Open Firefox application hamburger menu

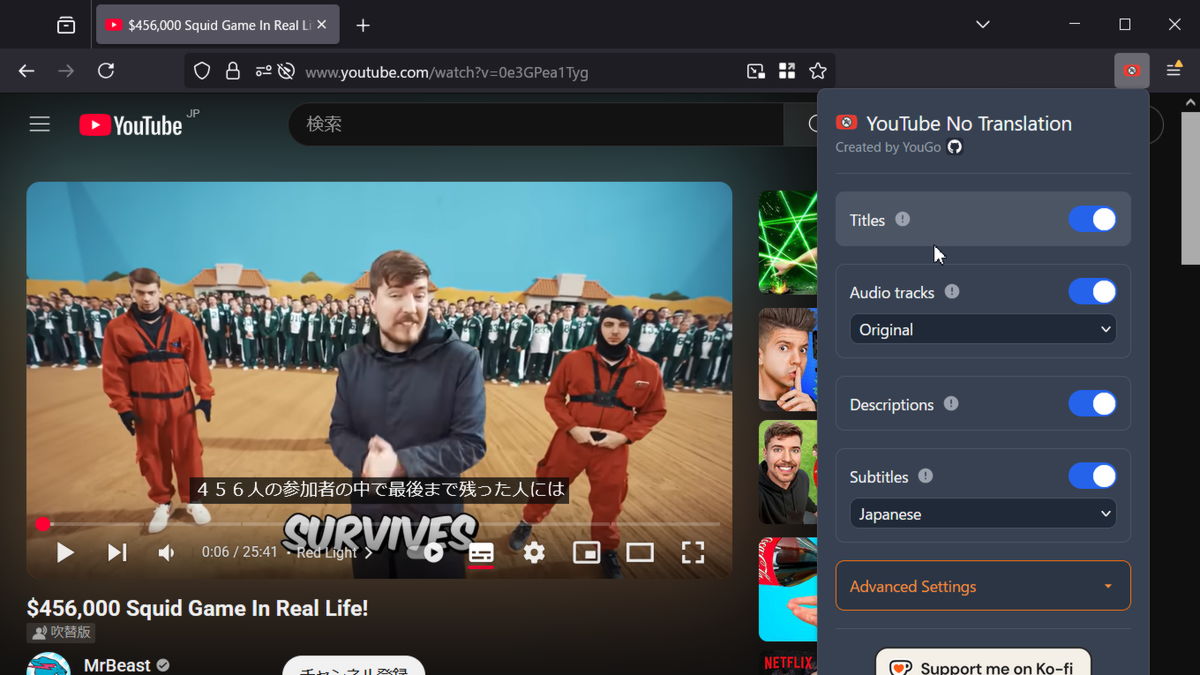tap(1175, 70)
